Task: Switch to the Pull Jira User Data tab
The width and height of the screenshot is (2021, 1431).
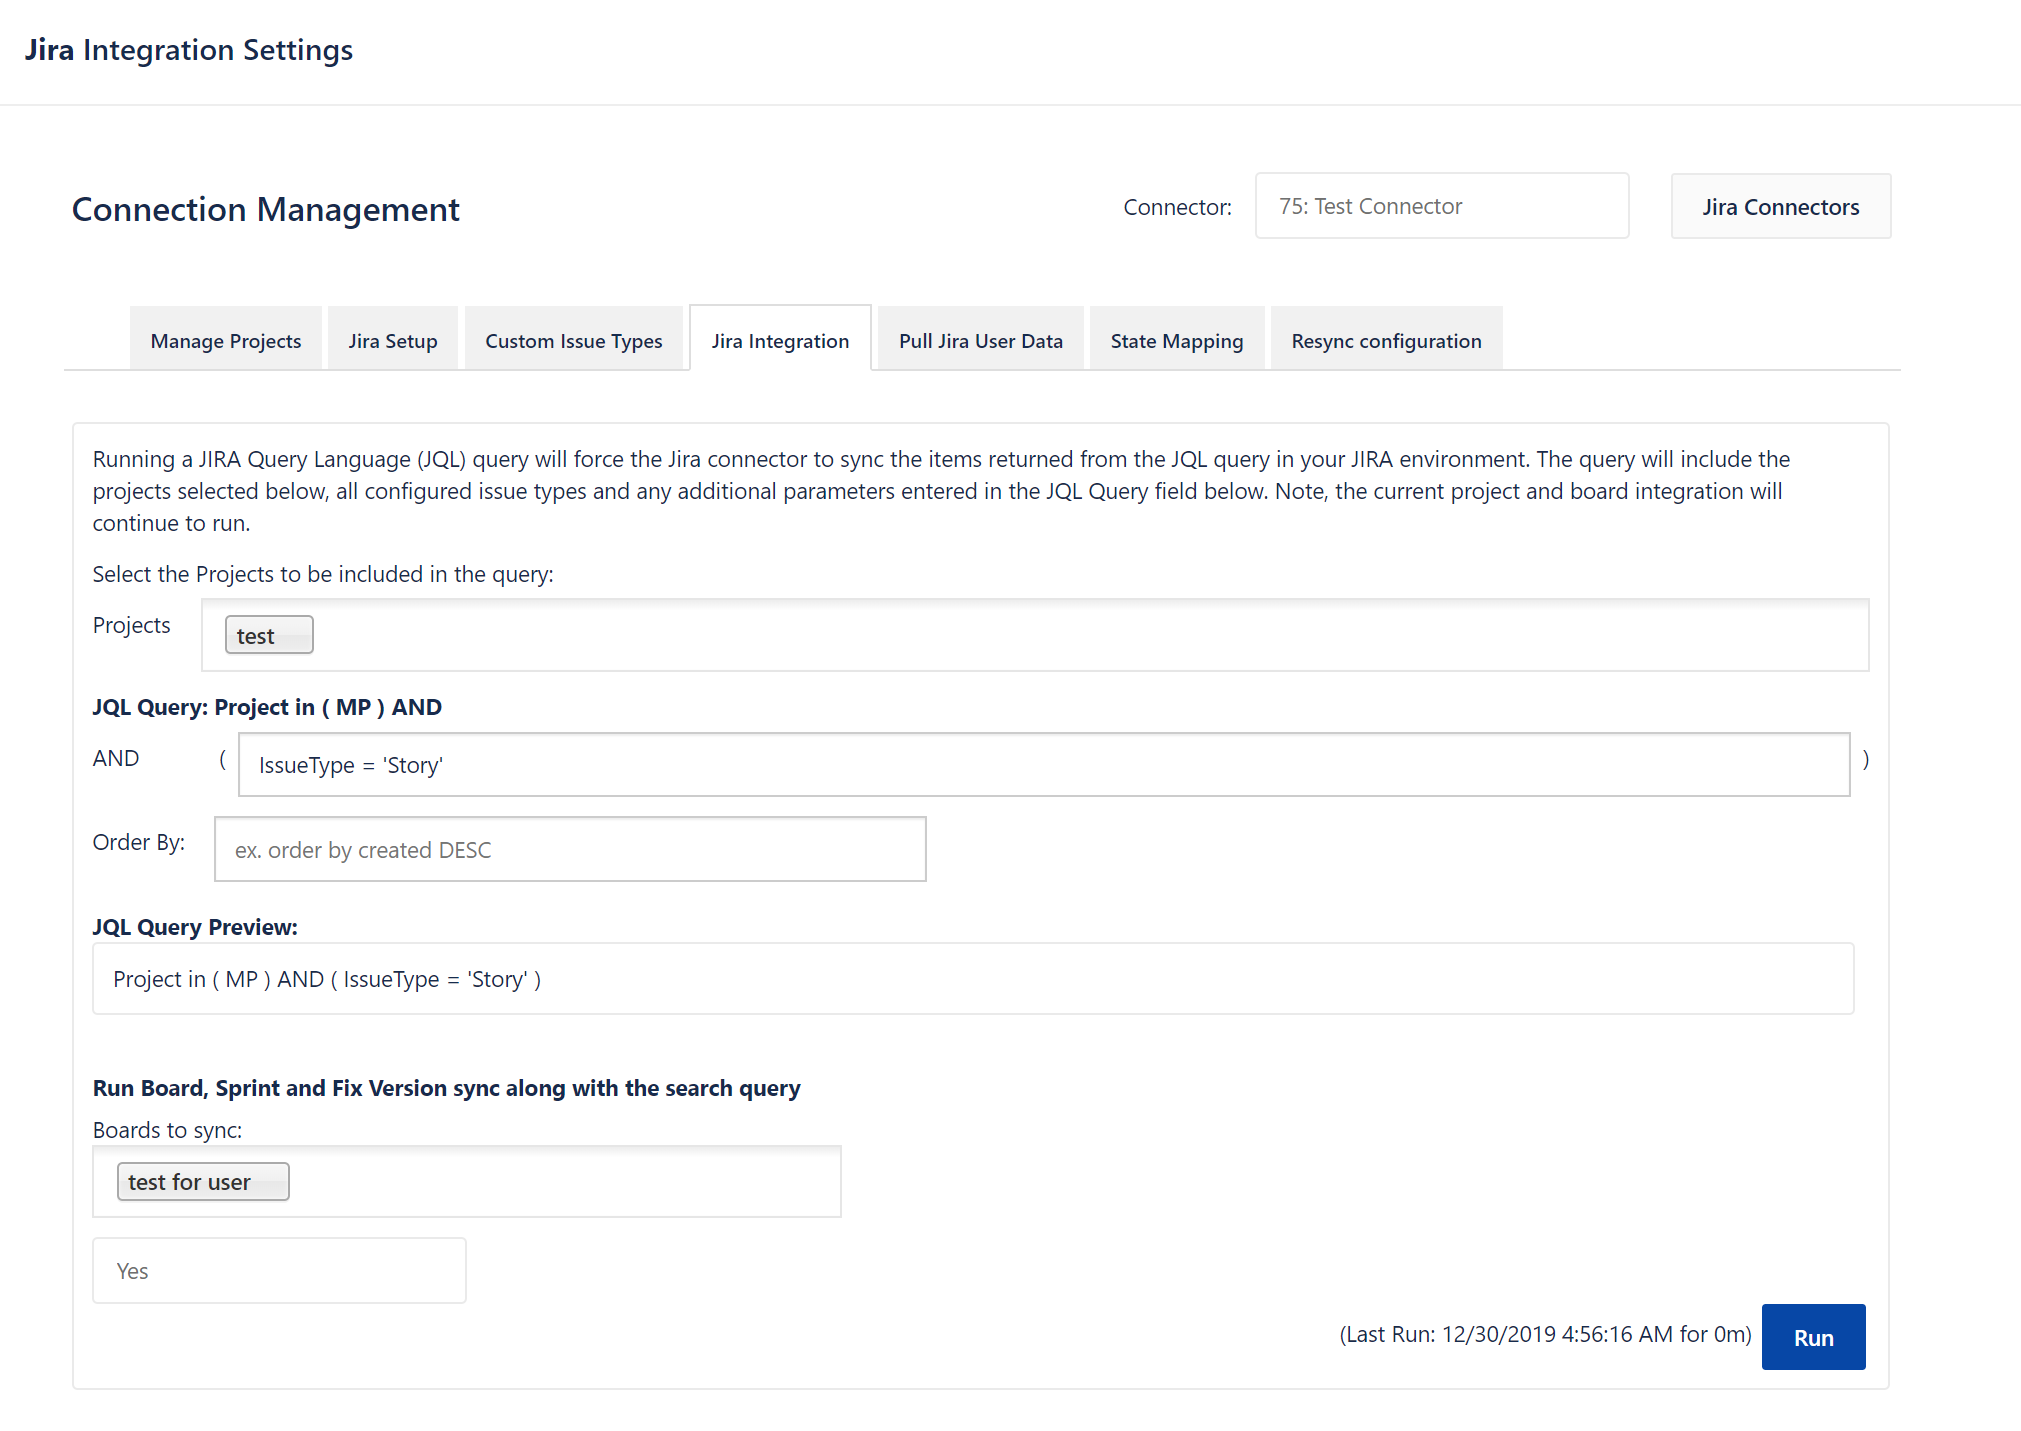Action: pyautogui.click(x=979, y=340)
